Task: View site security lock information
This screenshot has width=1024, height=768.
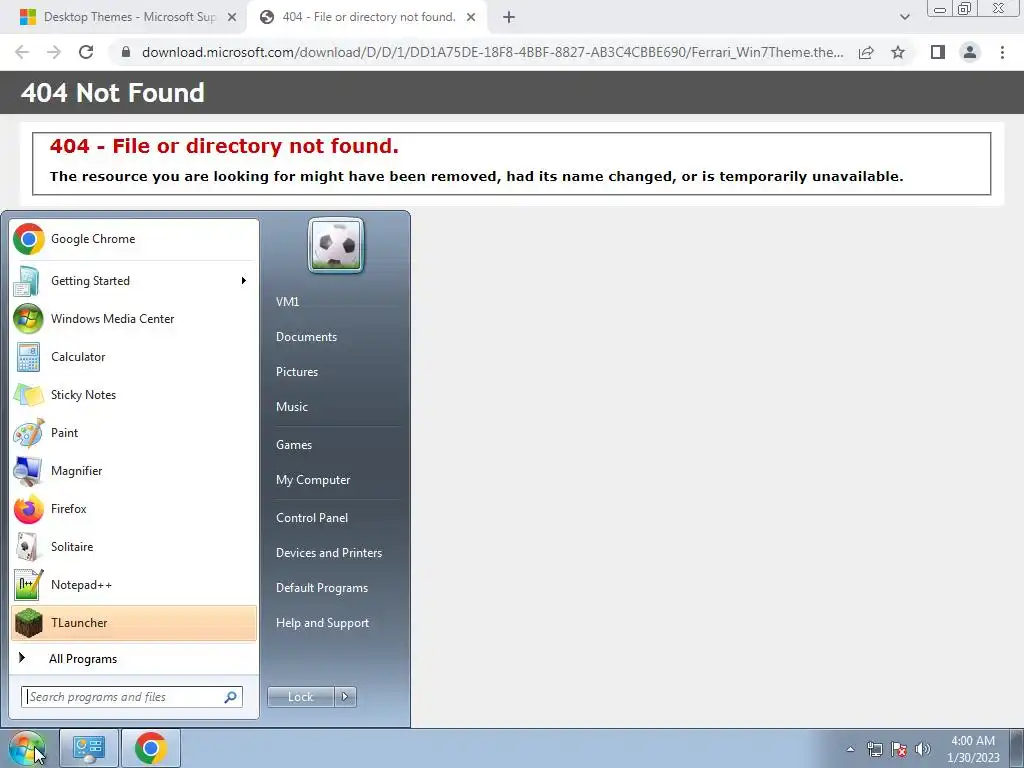Action: coord(126,52)
